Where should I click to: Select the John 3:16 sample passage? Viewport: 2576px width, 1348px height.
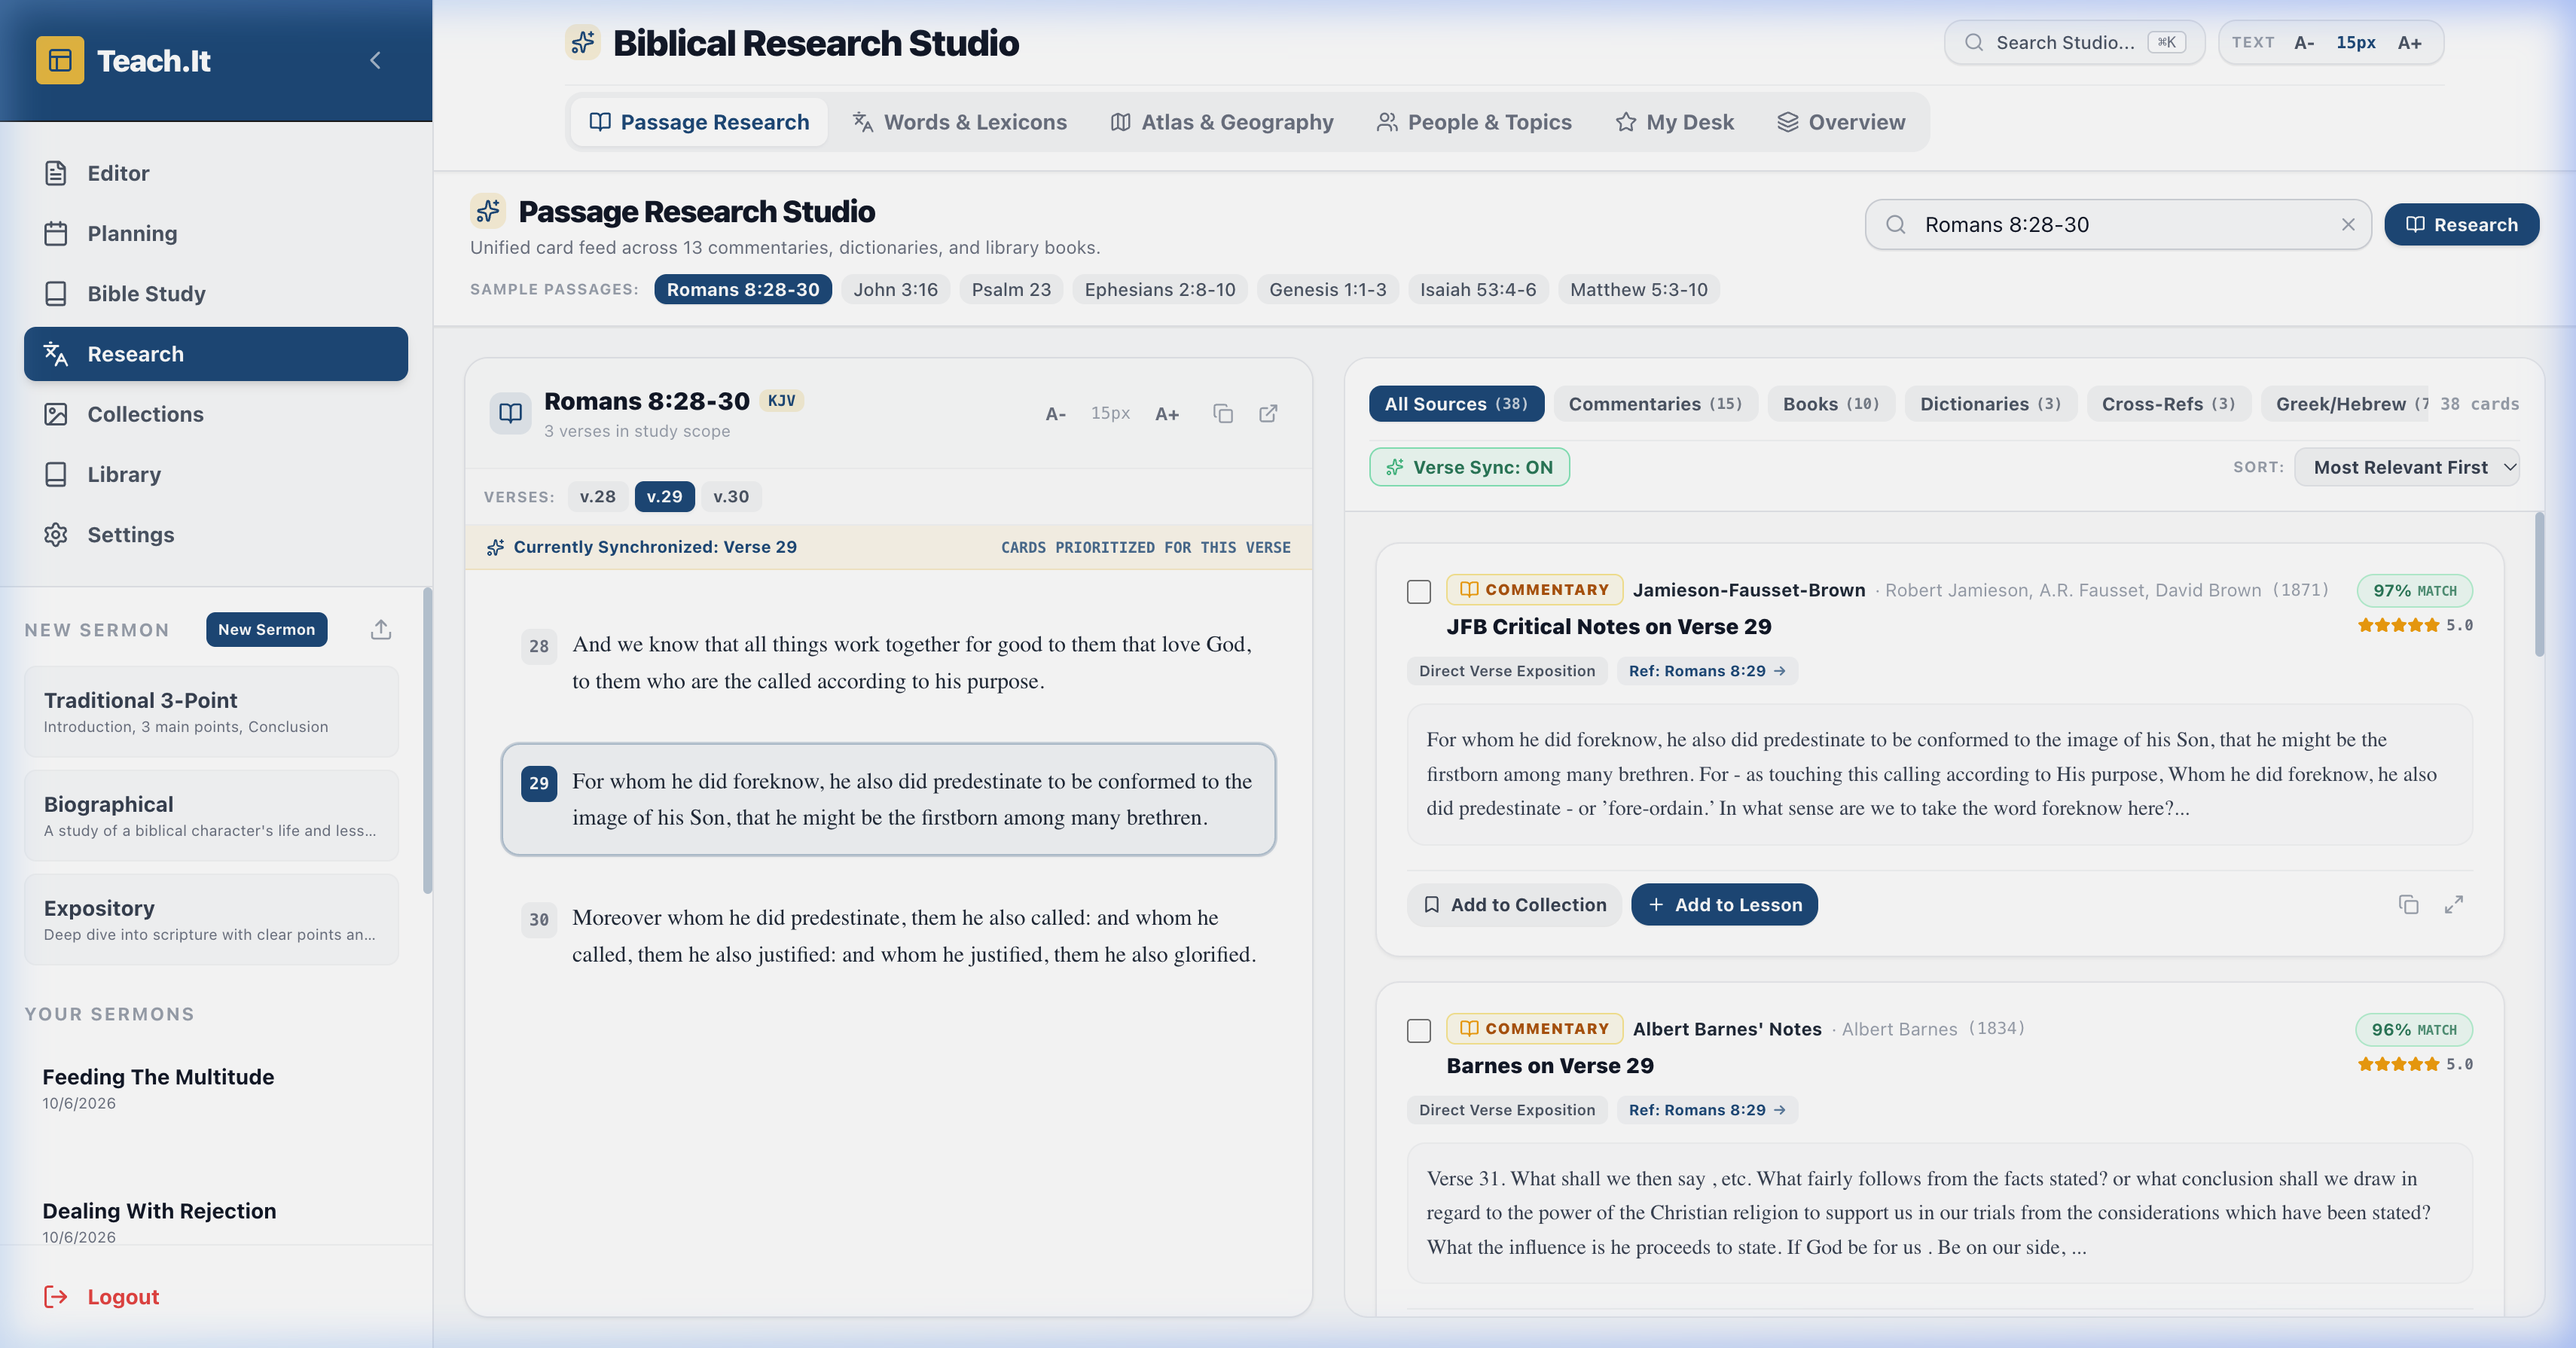(895, 289)
